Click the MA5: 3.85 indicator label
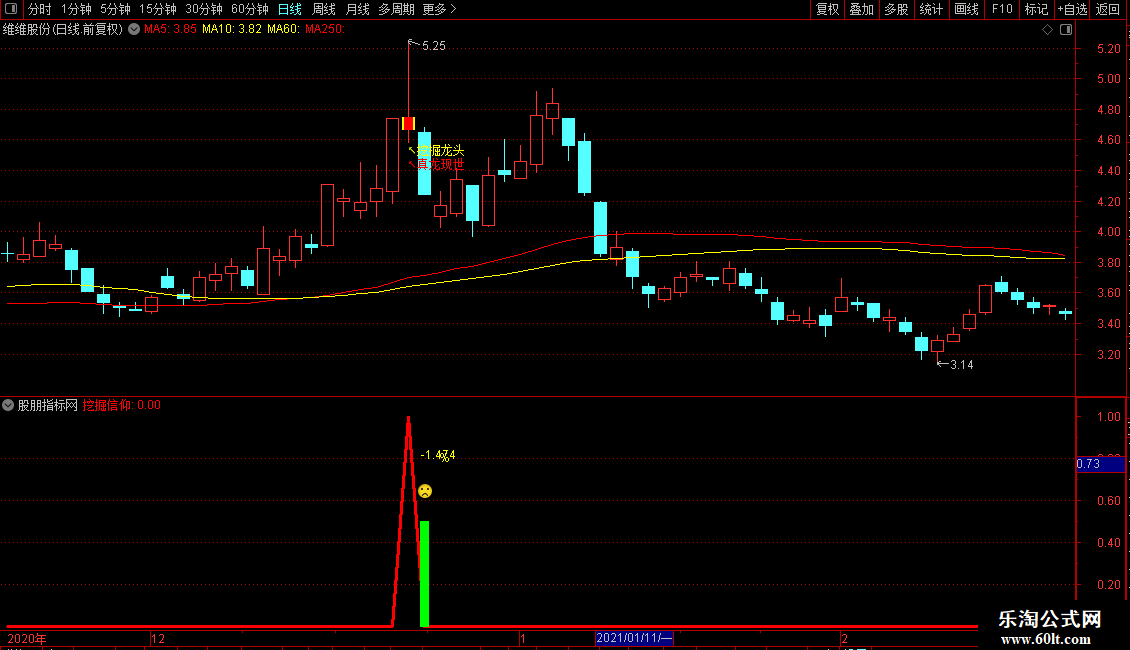Viewport: 1130px width, 650px height. point(170,29)
